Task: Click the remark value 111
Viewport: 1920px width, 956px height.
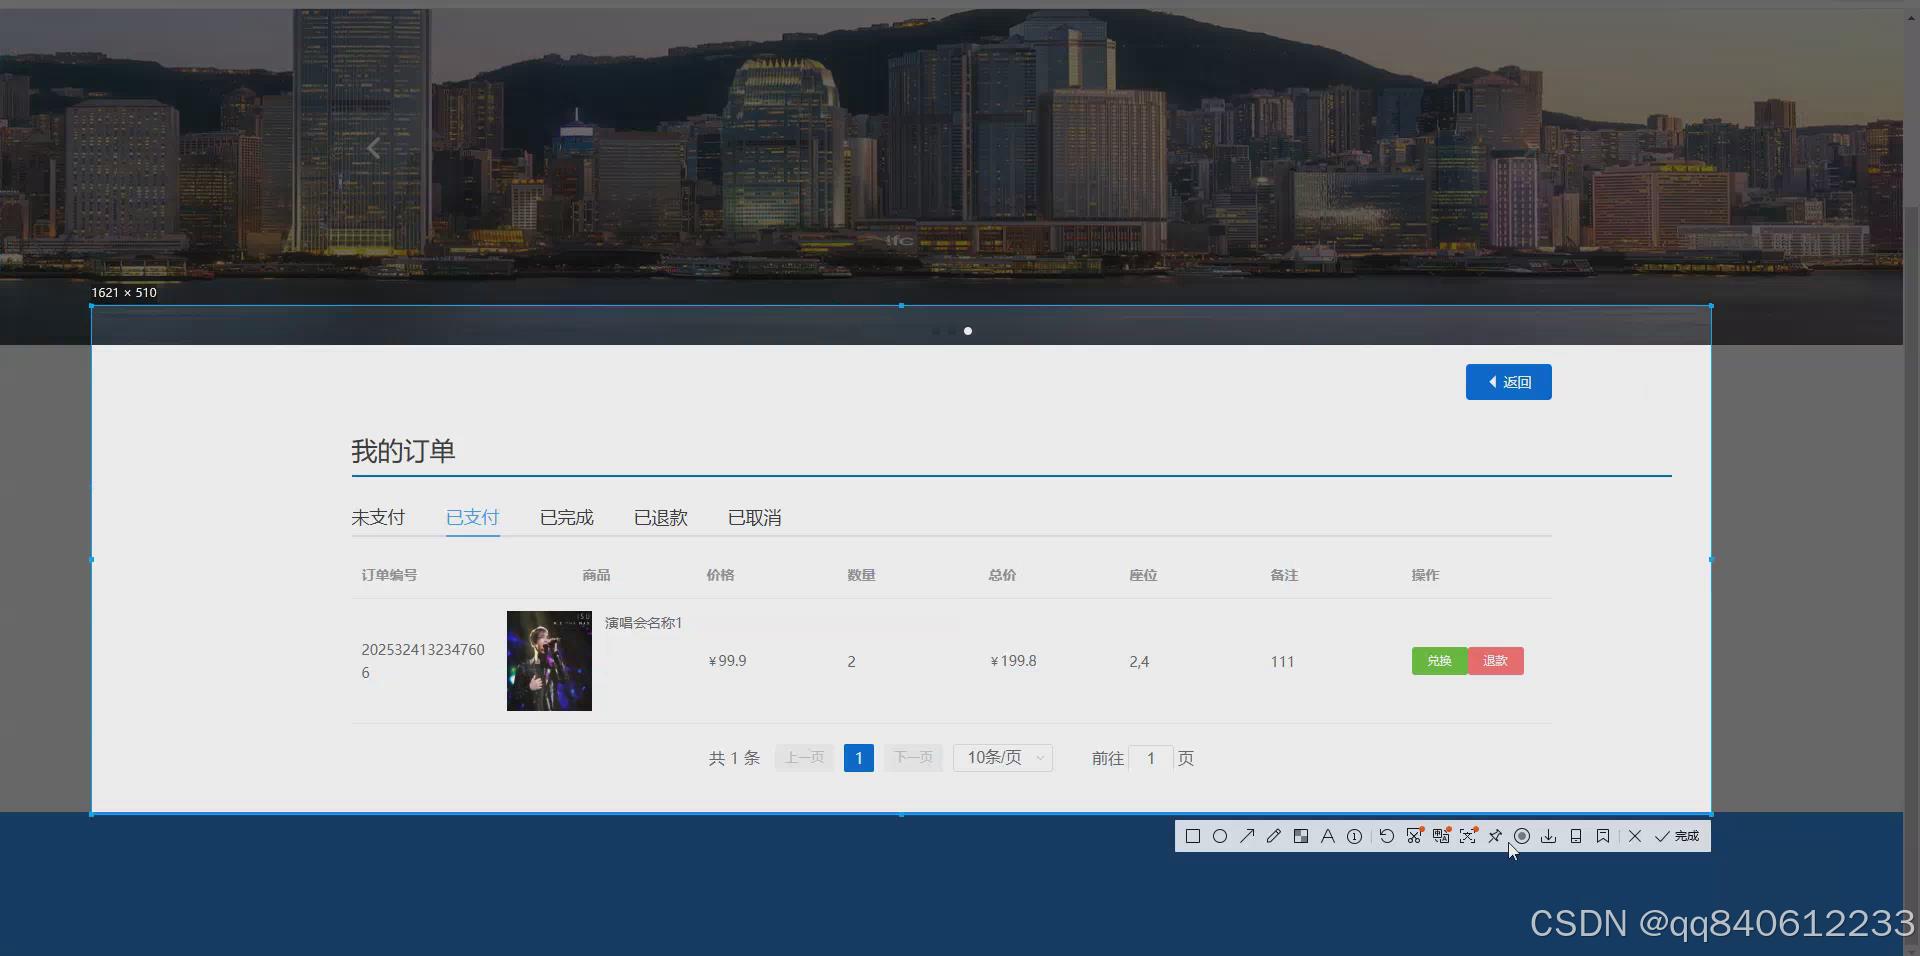Action: click(1282, 661)
